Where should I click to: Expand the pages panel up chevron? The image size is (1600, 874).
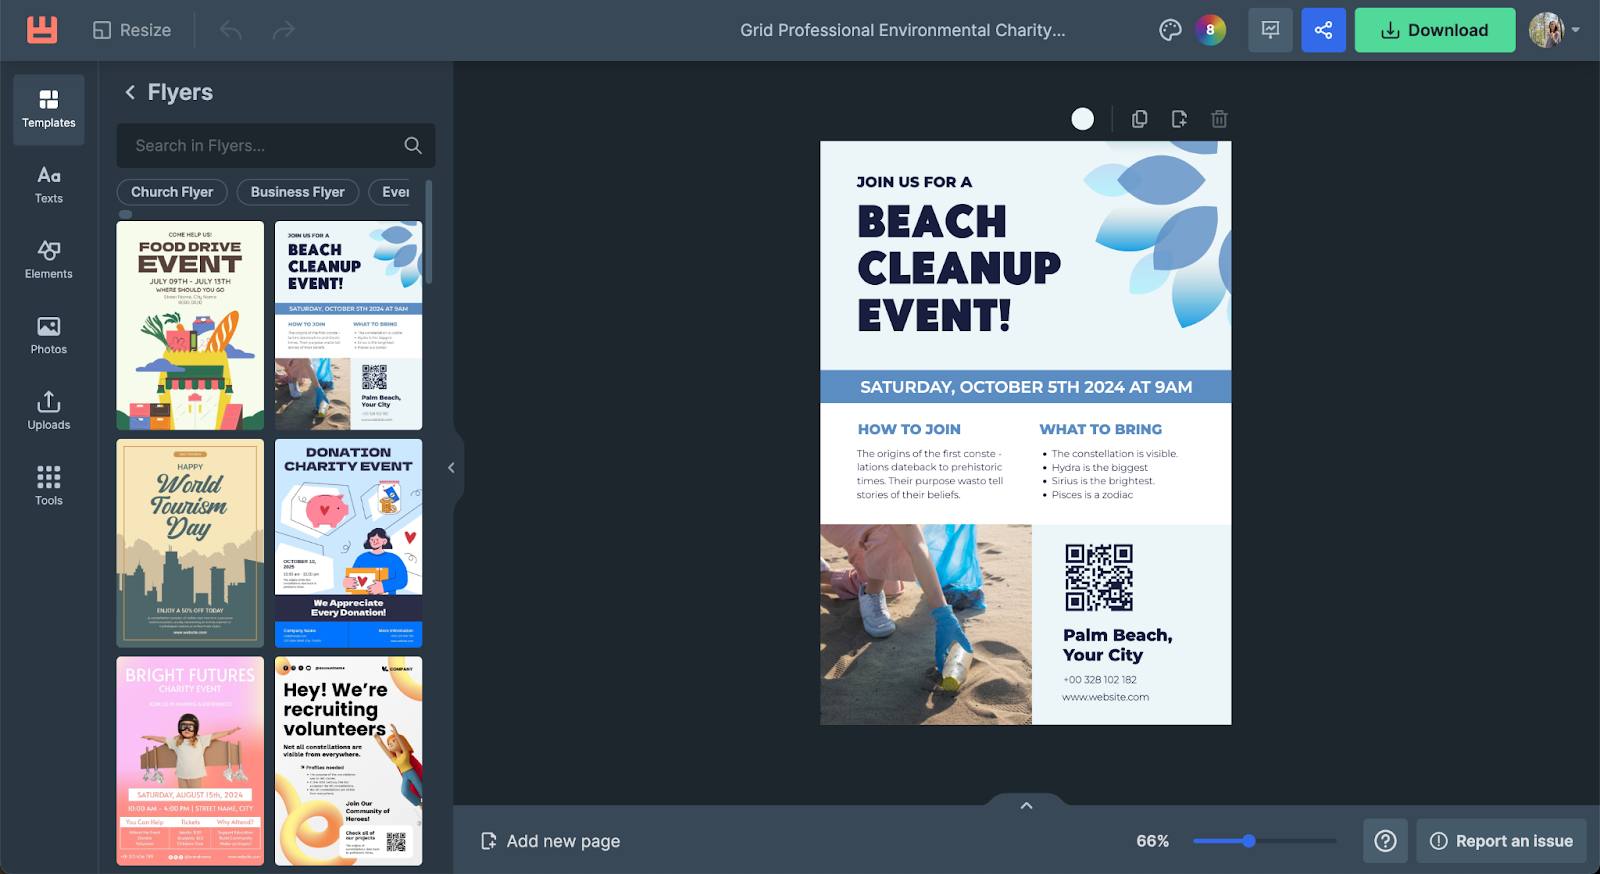(x=1026, y=805)
